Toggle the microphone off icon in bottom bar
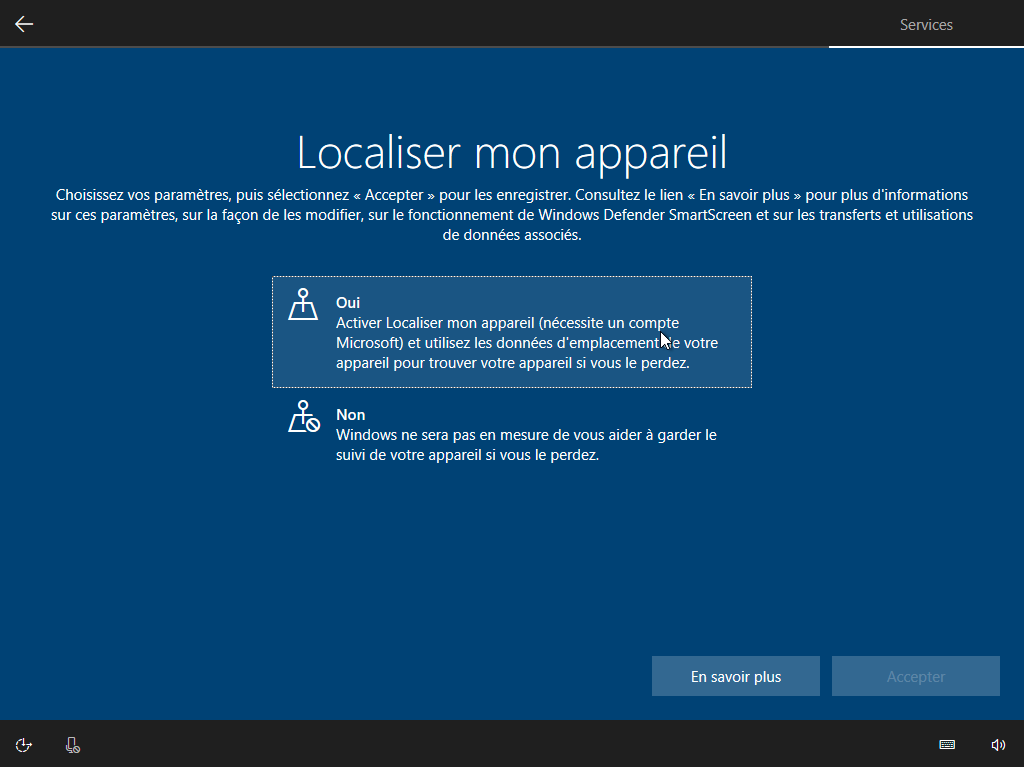The height and width of the screenshot is (767, 1024). click(72, 745)
